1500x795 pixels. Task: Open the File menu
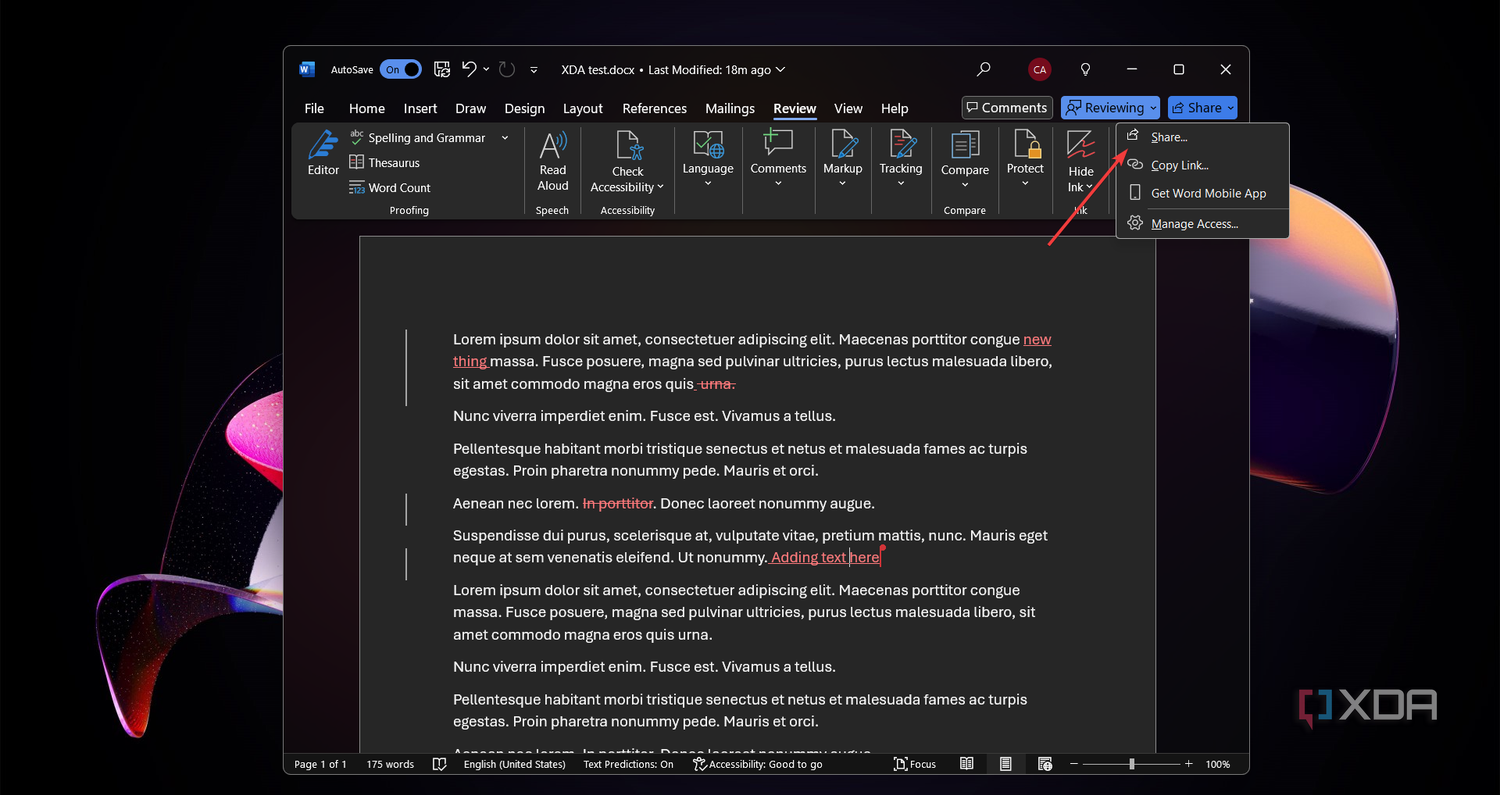pos(314,108)
